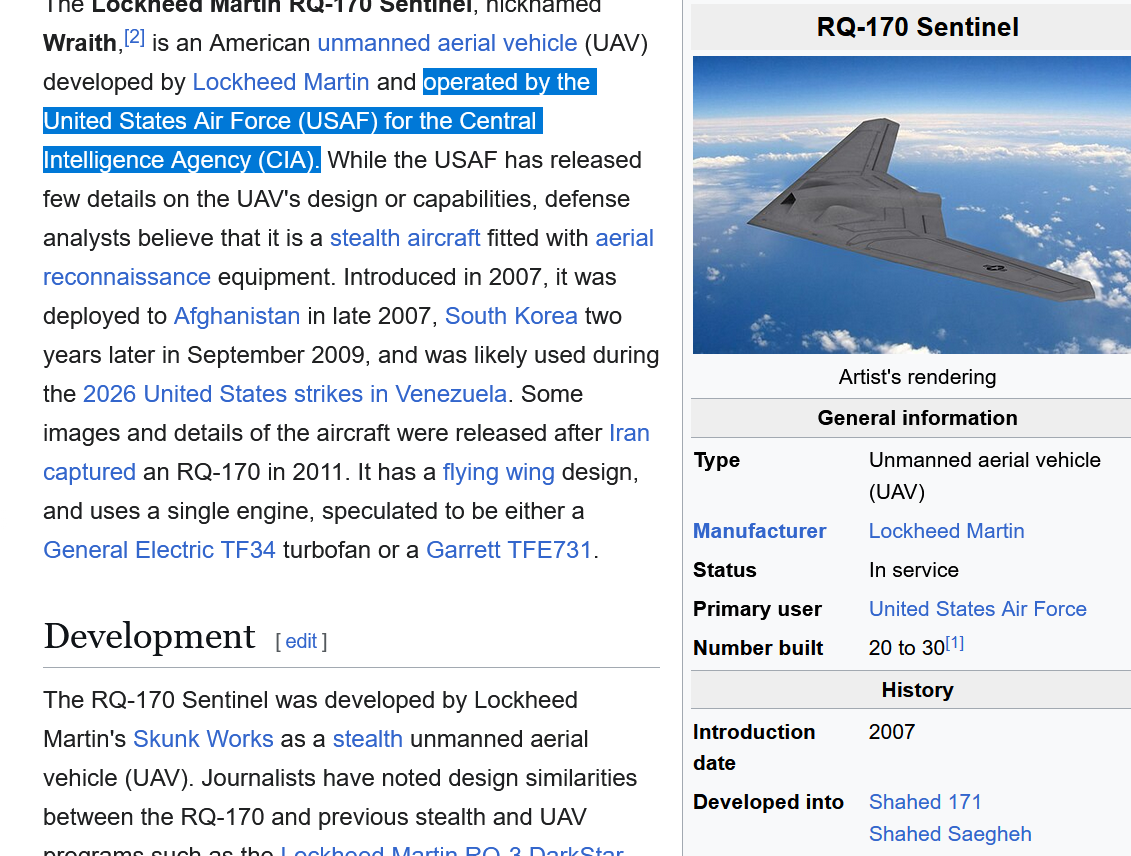Click the 'Primary user' label
The height and width of the screenshot is (856, 1131).
(757, 609)
